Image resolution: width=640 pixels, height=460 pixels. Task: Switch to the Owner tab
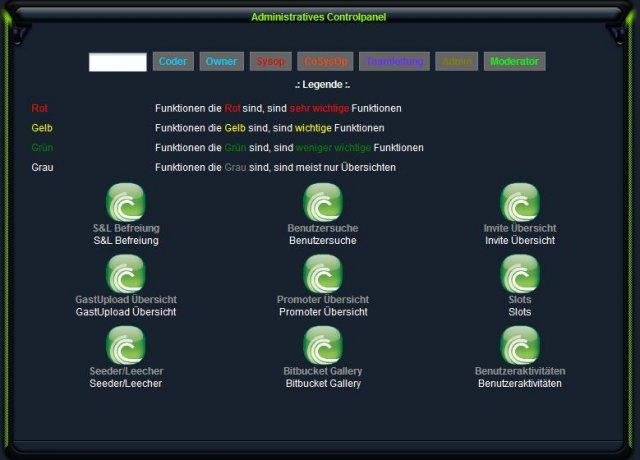click(x=221, y=62)
